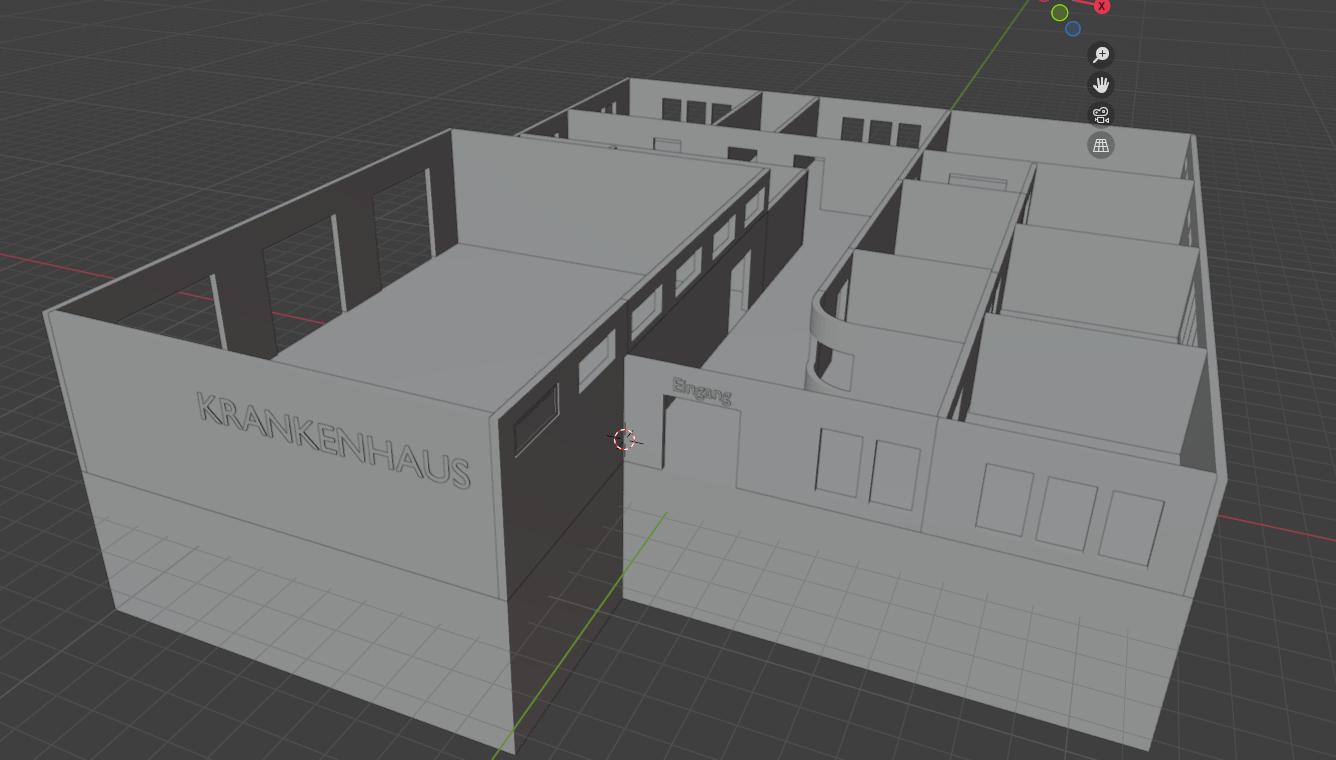The image size is (1336, 760).
Task: Click middle window in far back-right room
Action: pos(880,132)
